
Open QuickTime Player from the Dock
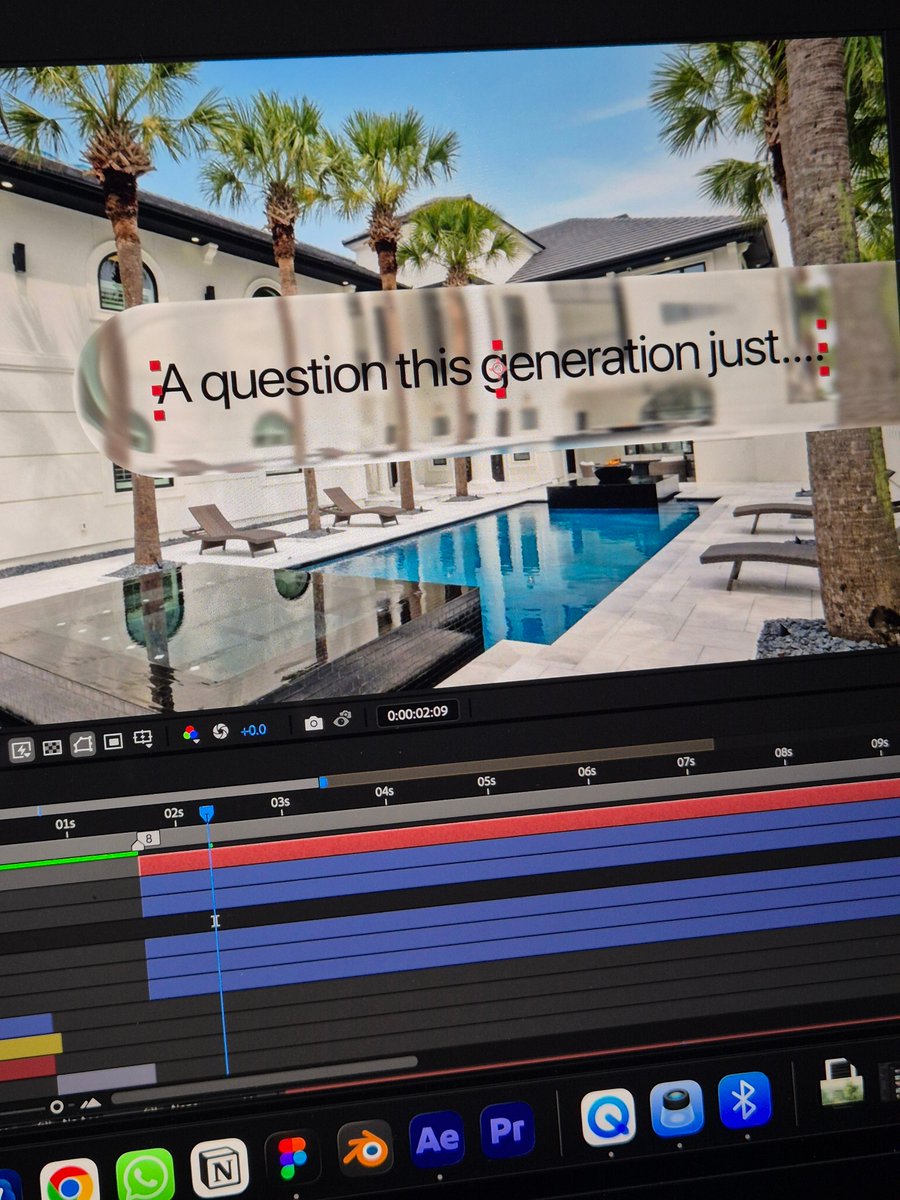tap(608, 1117)
